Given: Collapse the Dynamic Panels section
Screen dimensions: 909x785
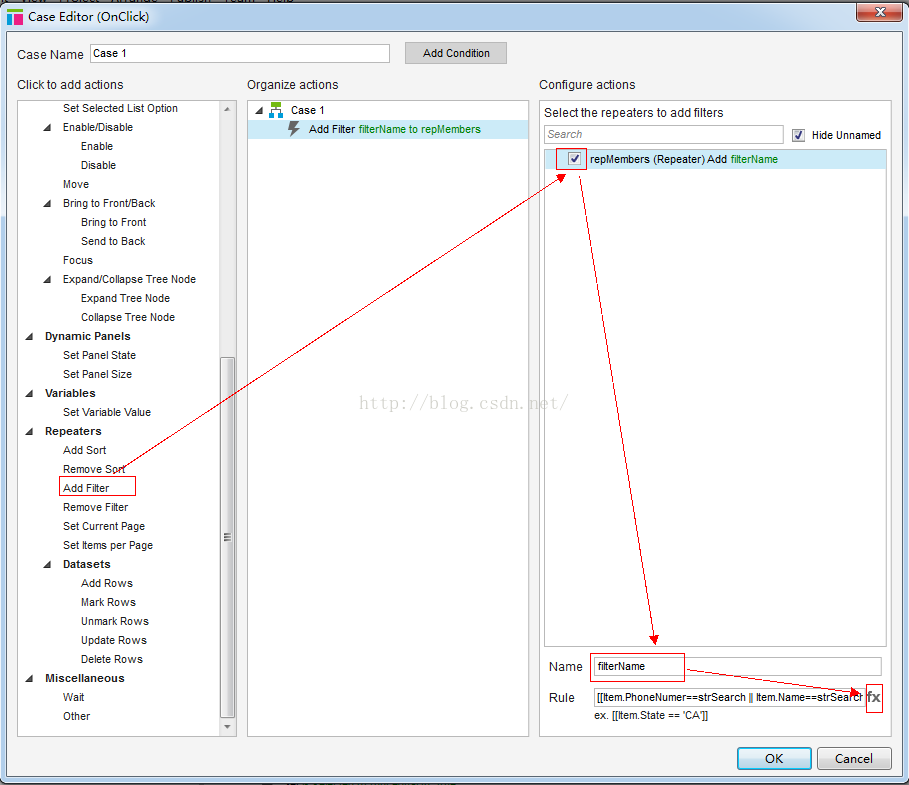Looking at the screenshot, I should (x=29, y=336).
